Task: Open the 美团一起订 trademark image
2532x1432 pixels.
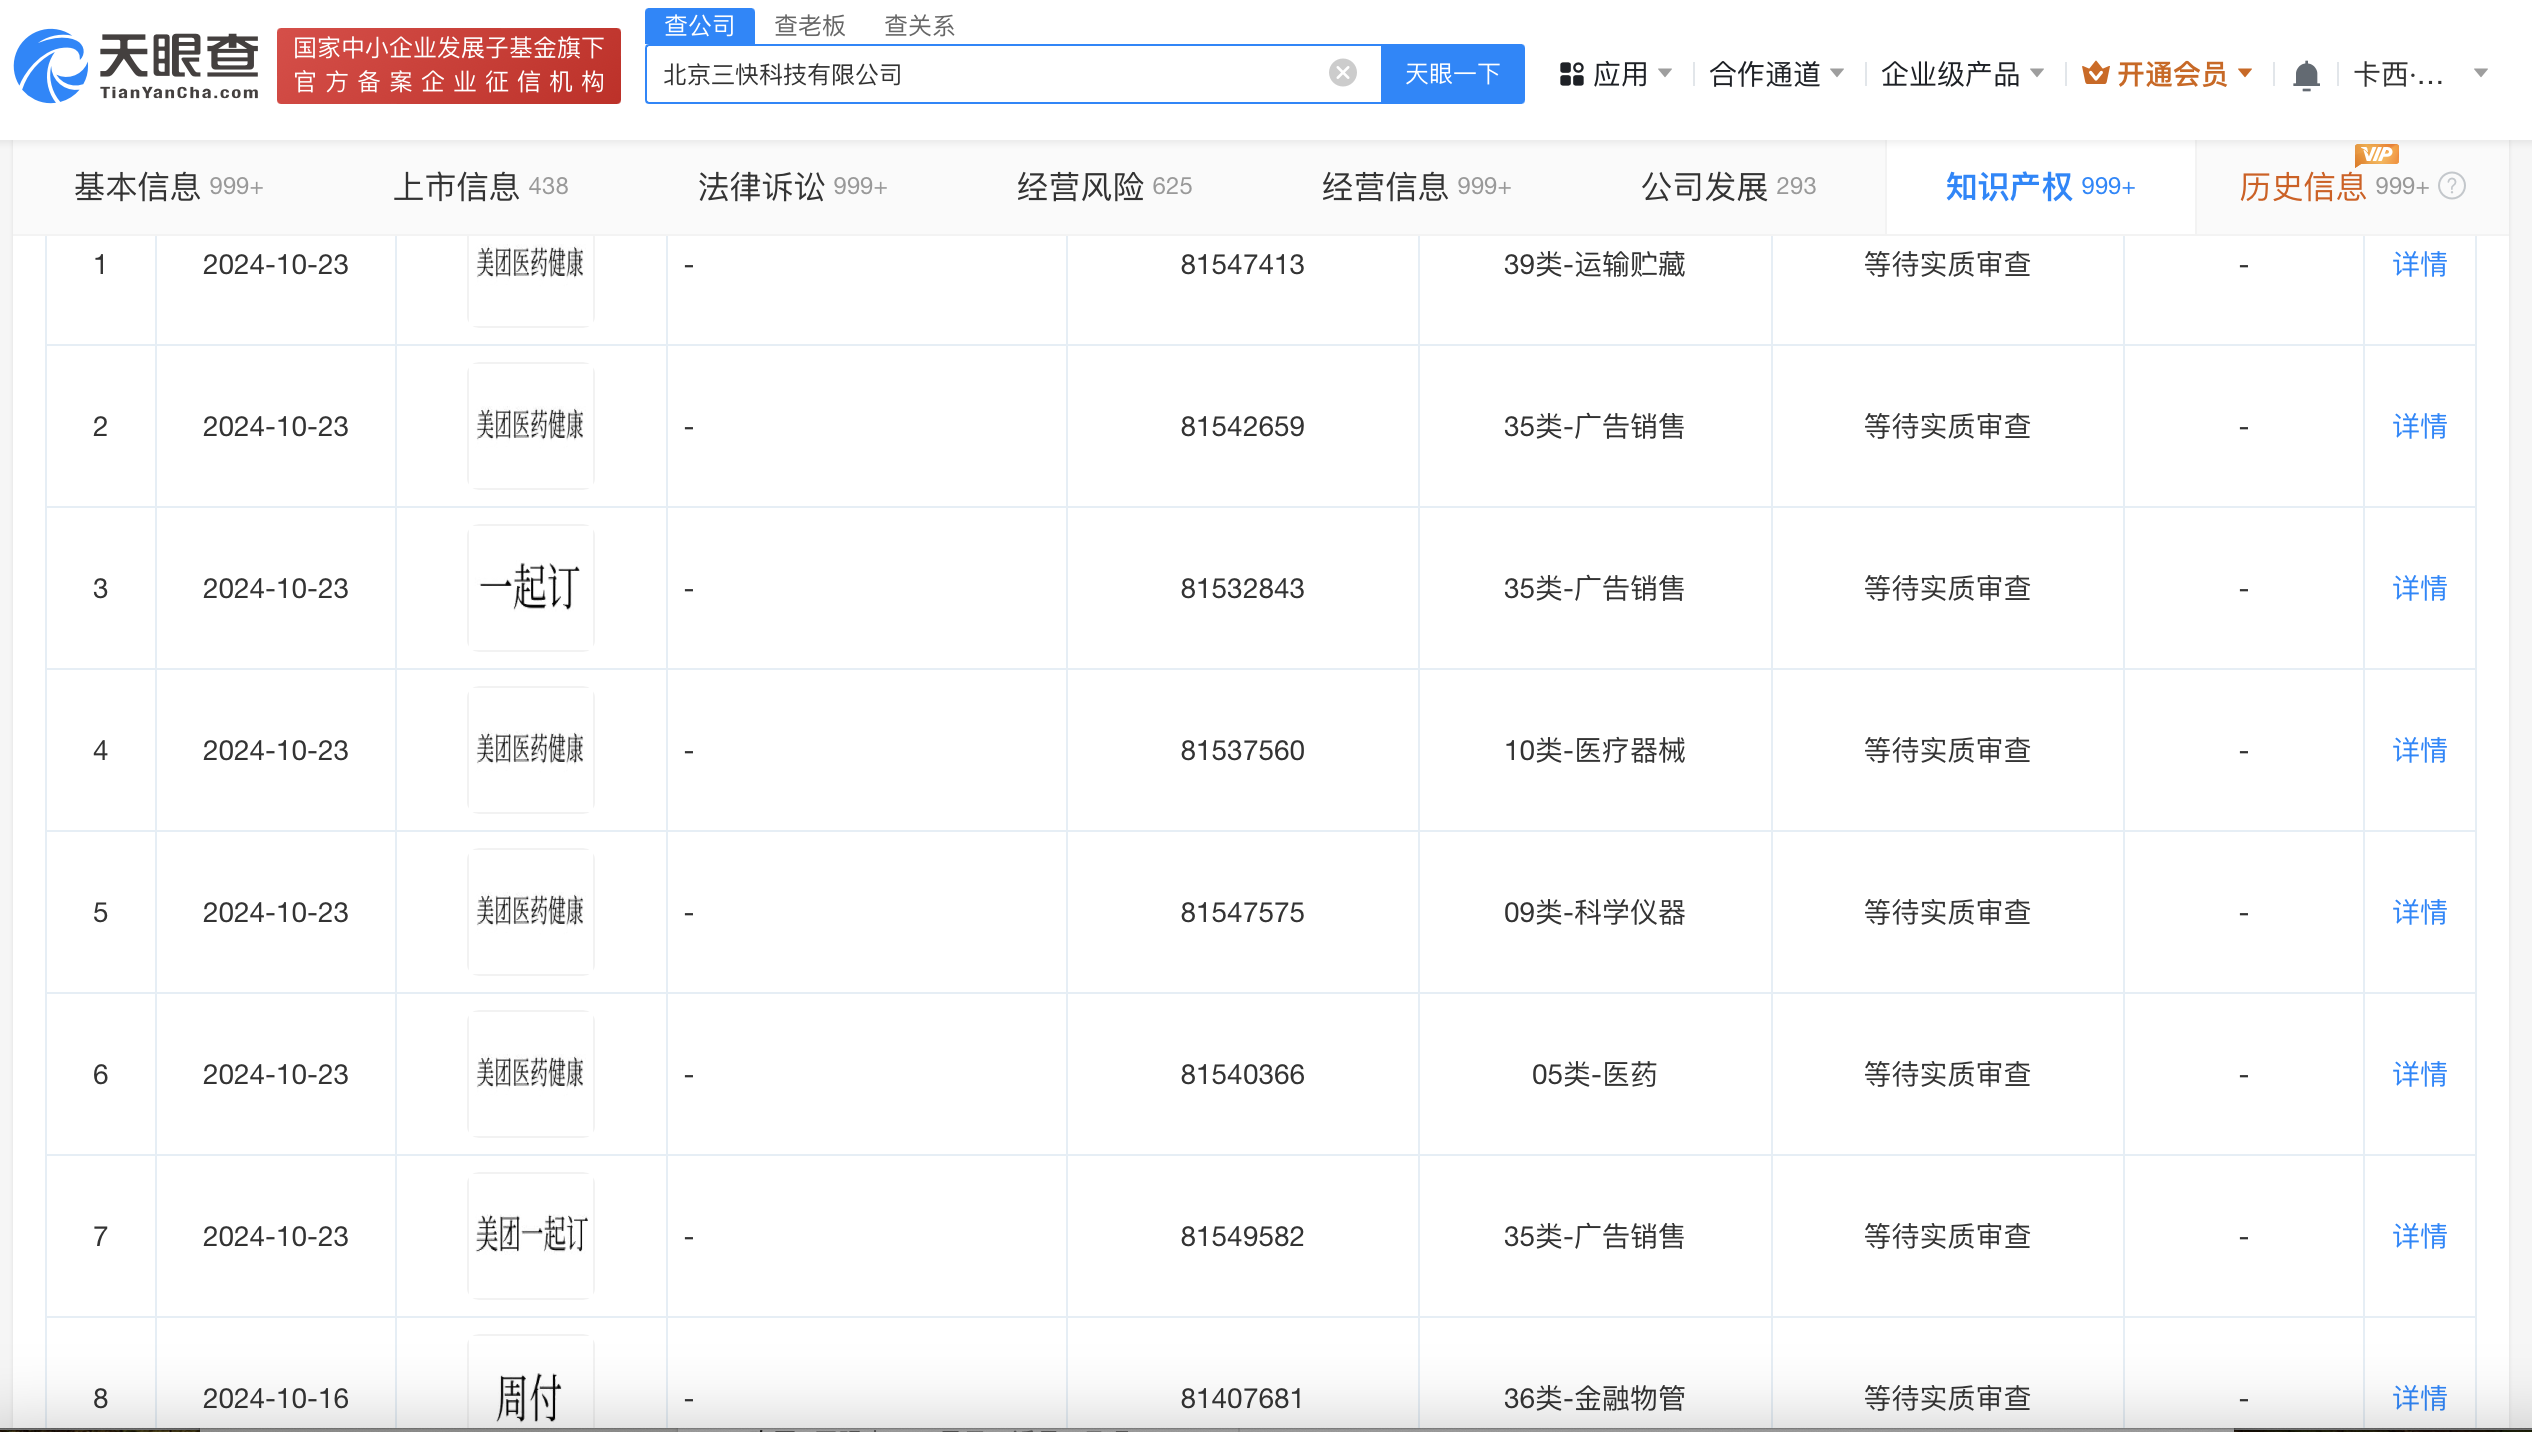Action: (530, 1236)
